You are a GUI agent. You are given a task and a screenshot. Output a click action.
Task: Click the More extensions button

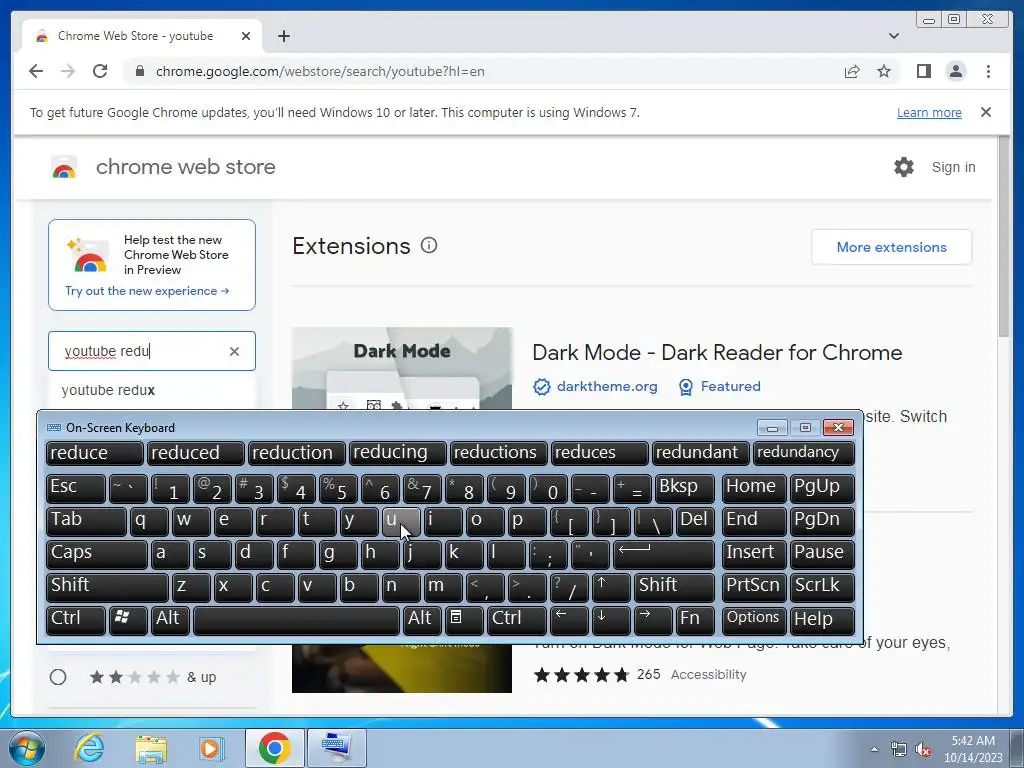[891, 247]
